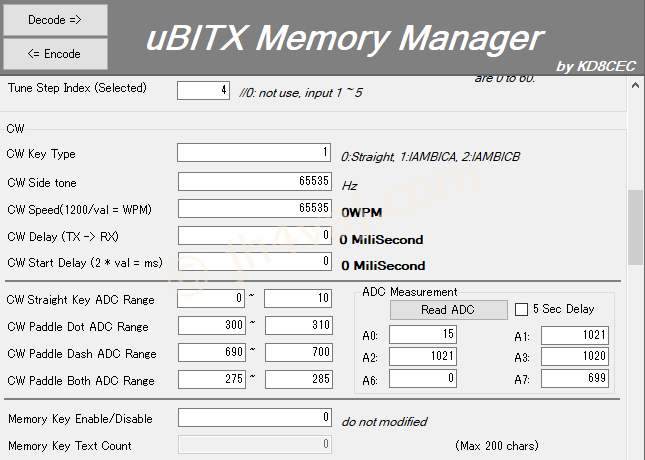Screen dimensions: 645x460
Task: Click Paddle Dot ADC Range field showing 300
Action: tap(212, 325)
